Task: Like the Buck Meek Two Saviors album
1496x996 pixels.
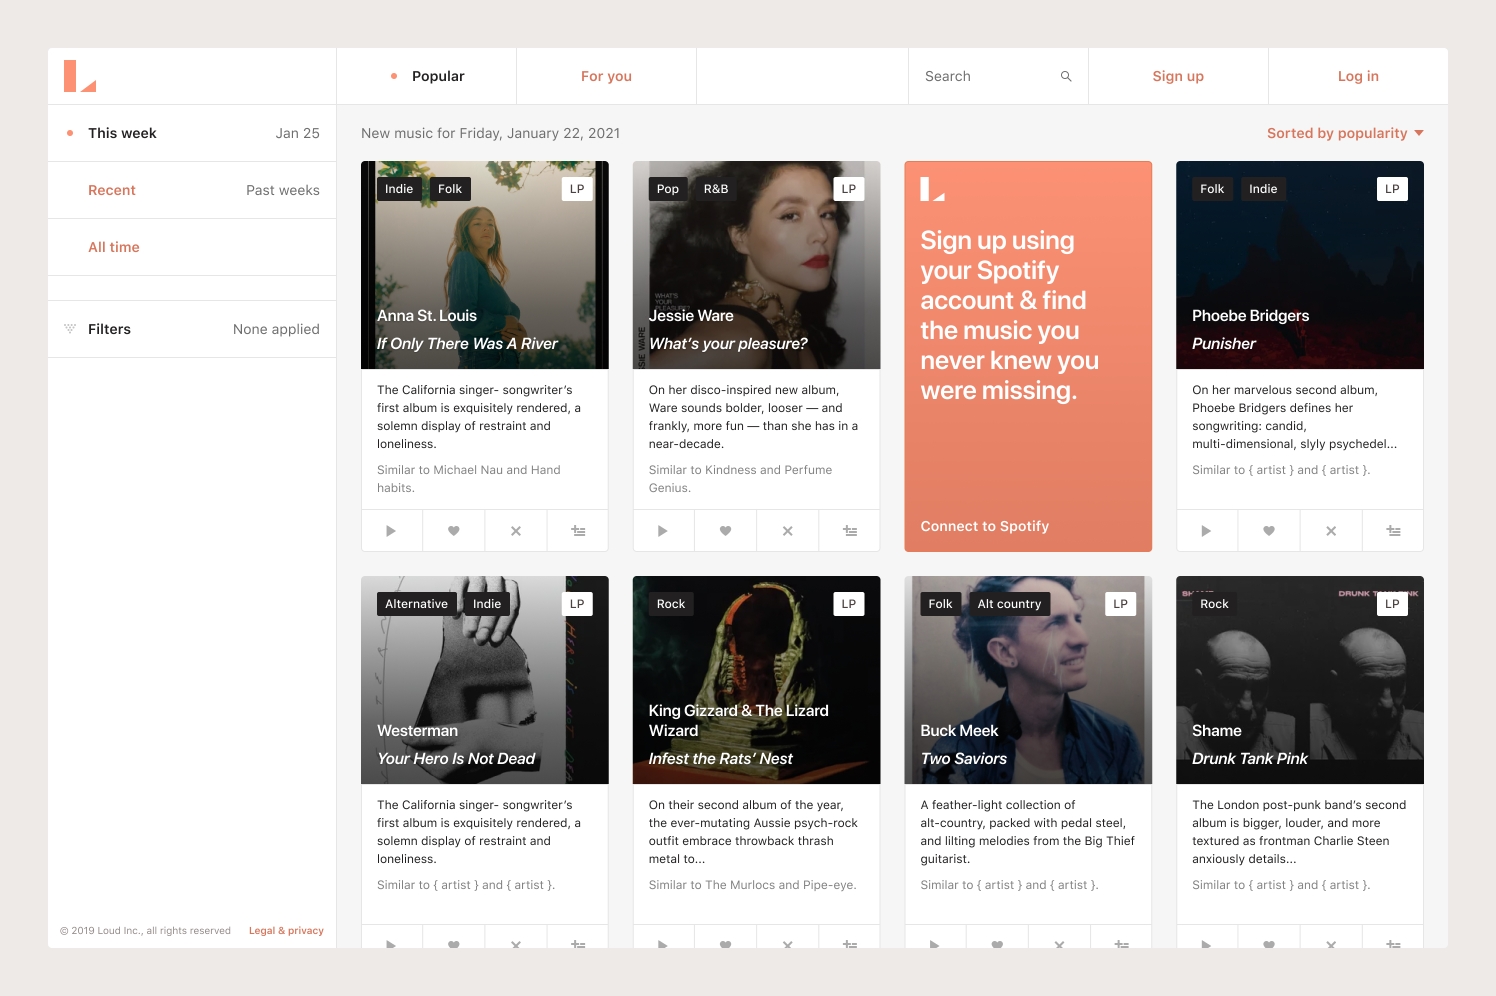Action: (x=997, y=944)
